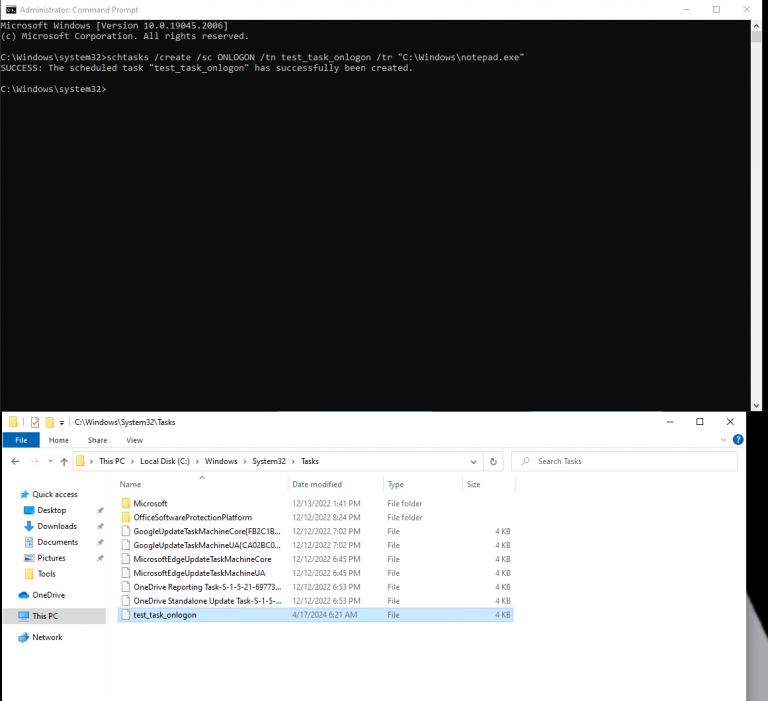The width and height of the screenshot is (768, 701).
Task: Click the test_task_onlogon file icon
Action: 126,614
